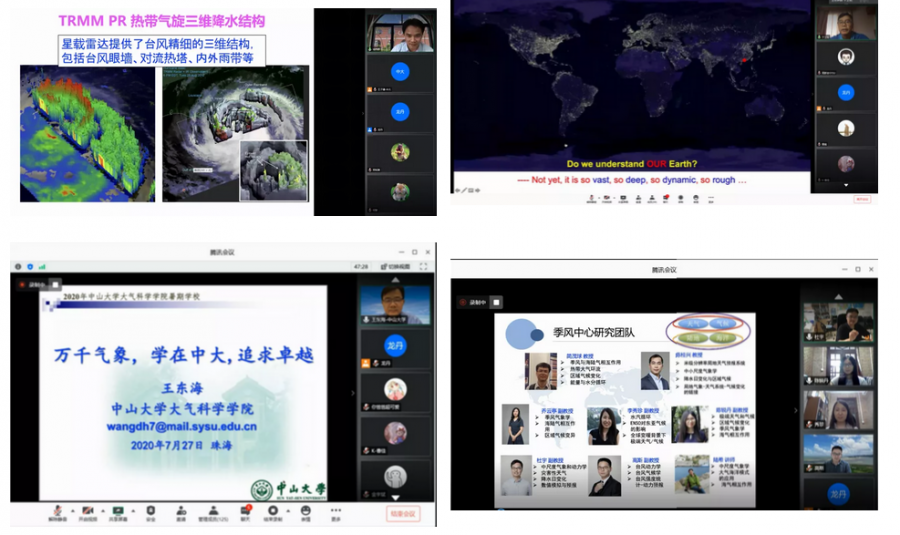Stop recording with square button in bottom-left meeting
Viewport: 900px width, 535px height.
56,284
